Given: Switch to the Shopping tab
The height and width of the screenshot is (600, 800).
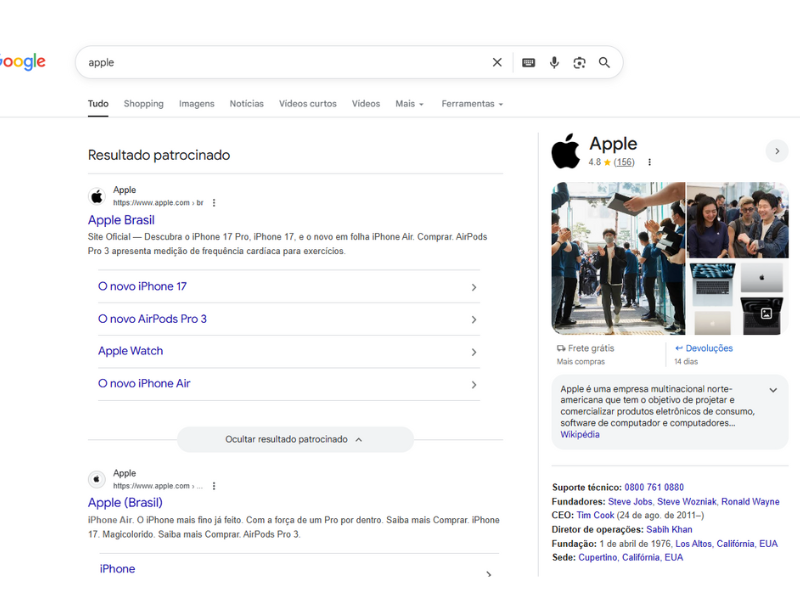Looking at the screenshot, I should tap(143, 104).
